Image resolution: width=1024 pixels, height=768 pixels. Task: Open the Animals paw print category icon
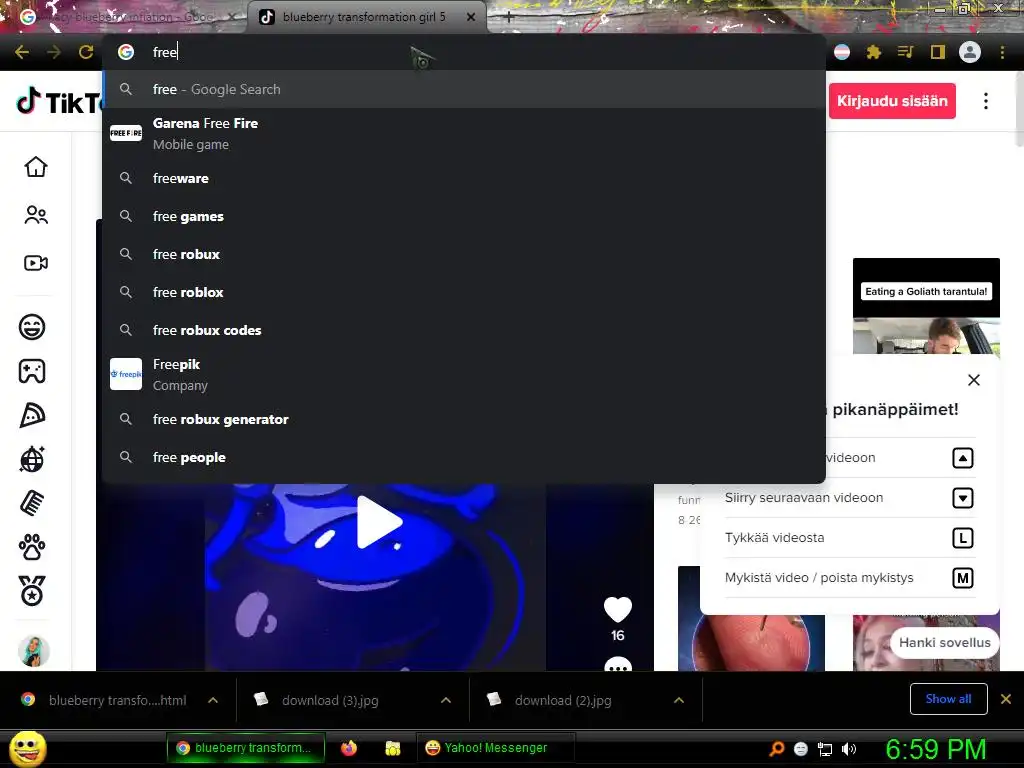(x=32, y=547)
